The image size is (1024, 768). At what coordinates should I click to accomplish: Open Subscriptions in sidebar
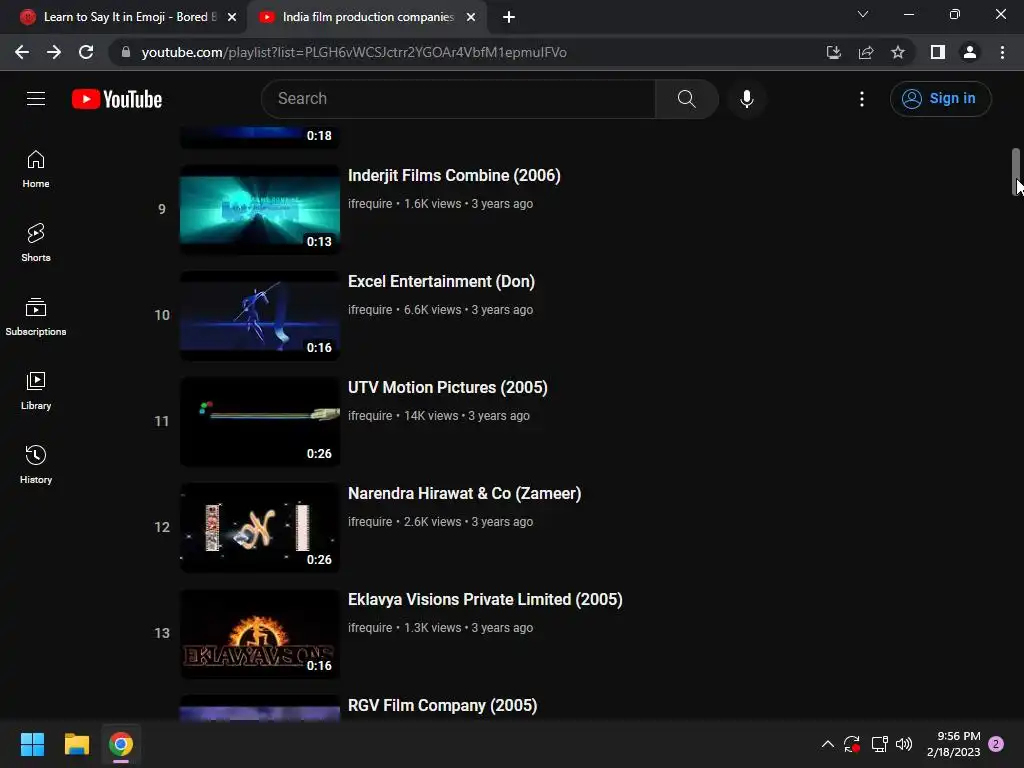pos(36,317)
